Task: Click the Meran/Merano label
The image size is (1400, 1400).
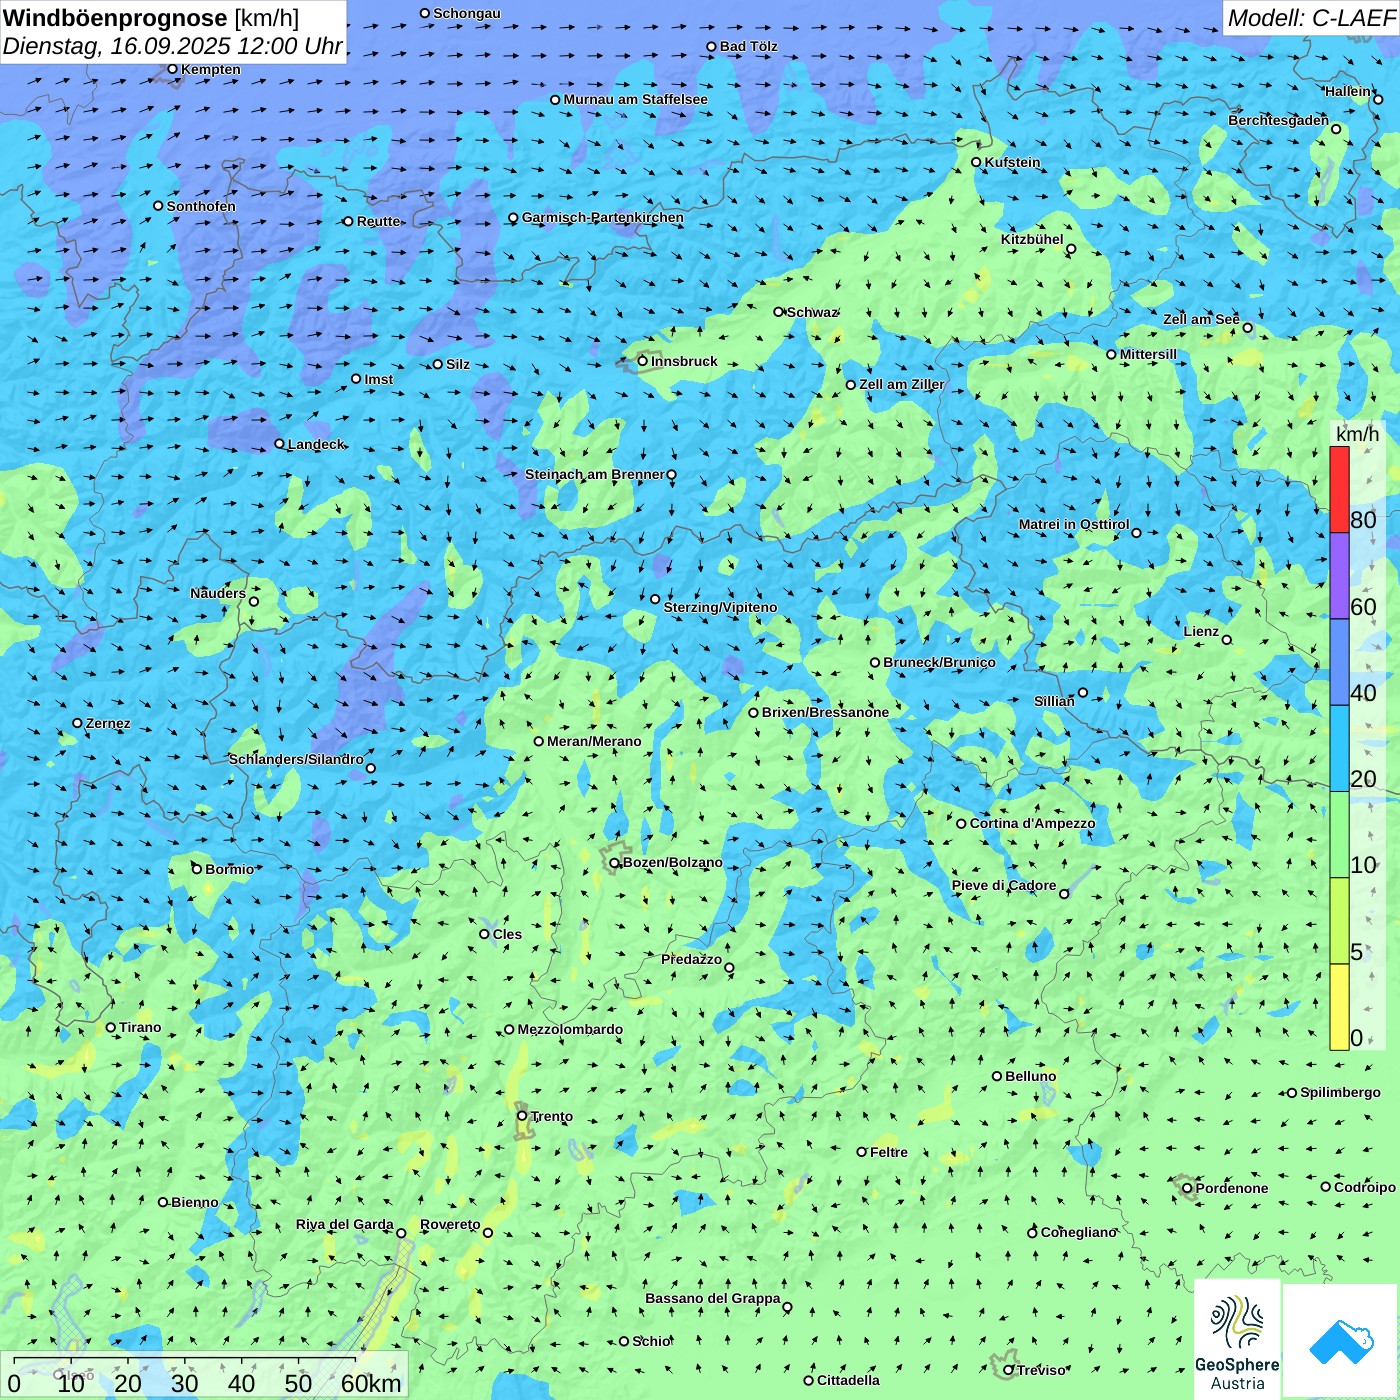Action: pyautogui.click(x=594, y=741)
